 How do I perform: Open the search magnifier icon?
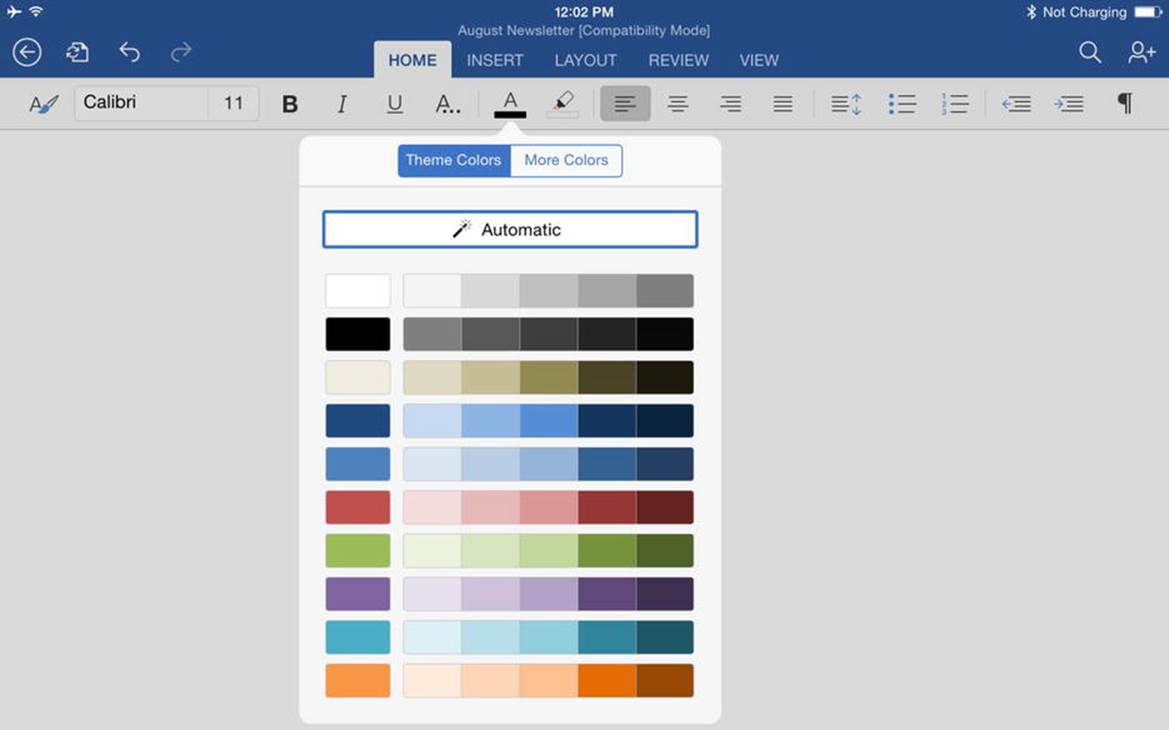click(1090, 52)
